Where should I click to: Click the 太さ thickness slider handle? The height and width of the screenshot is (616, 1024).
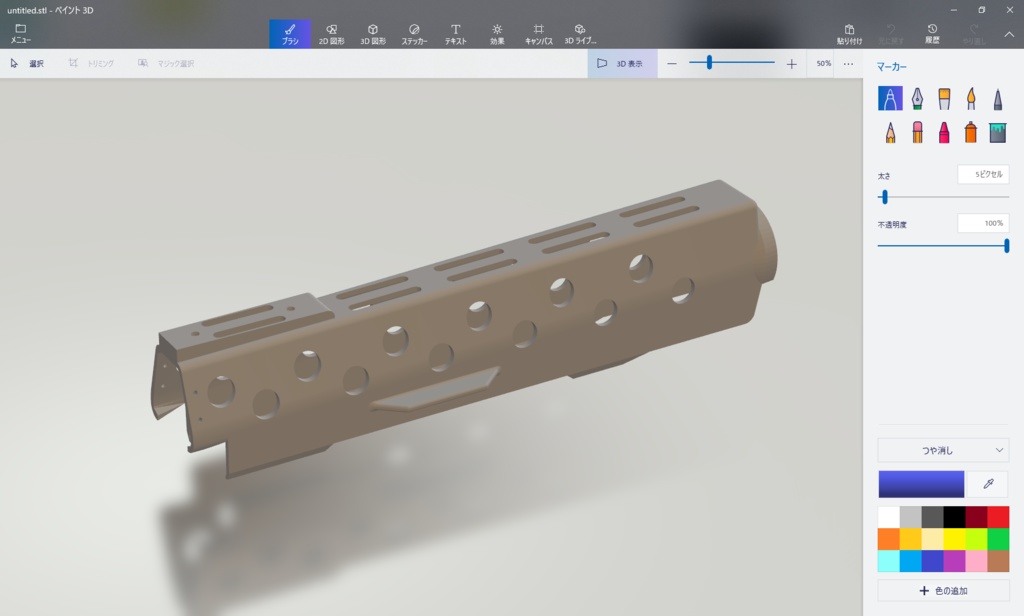(x=885, y=197)
